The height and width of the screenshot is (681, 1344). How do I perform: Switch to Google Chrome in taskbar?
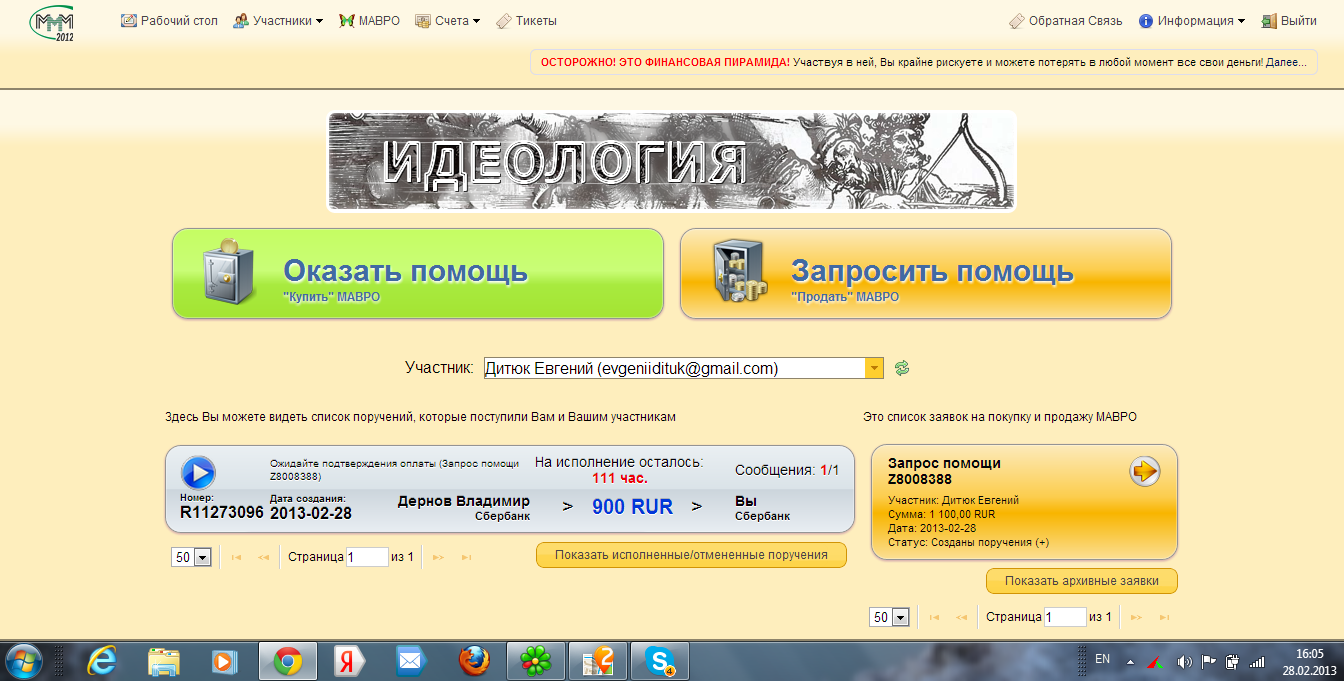point(288,661)
